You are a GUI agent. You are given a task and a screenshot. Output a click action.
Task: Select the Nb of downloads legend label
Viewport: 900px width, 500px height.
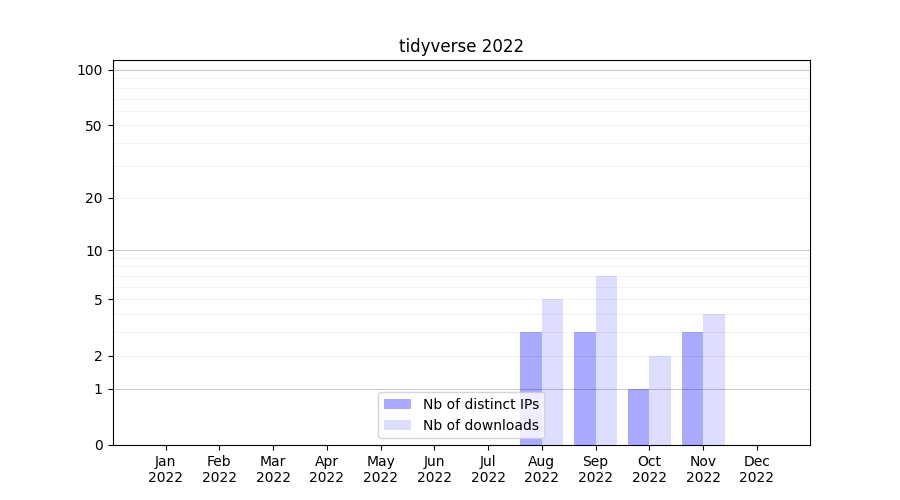tap(480, 425)
